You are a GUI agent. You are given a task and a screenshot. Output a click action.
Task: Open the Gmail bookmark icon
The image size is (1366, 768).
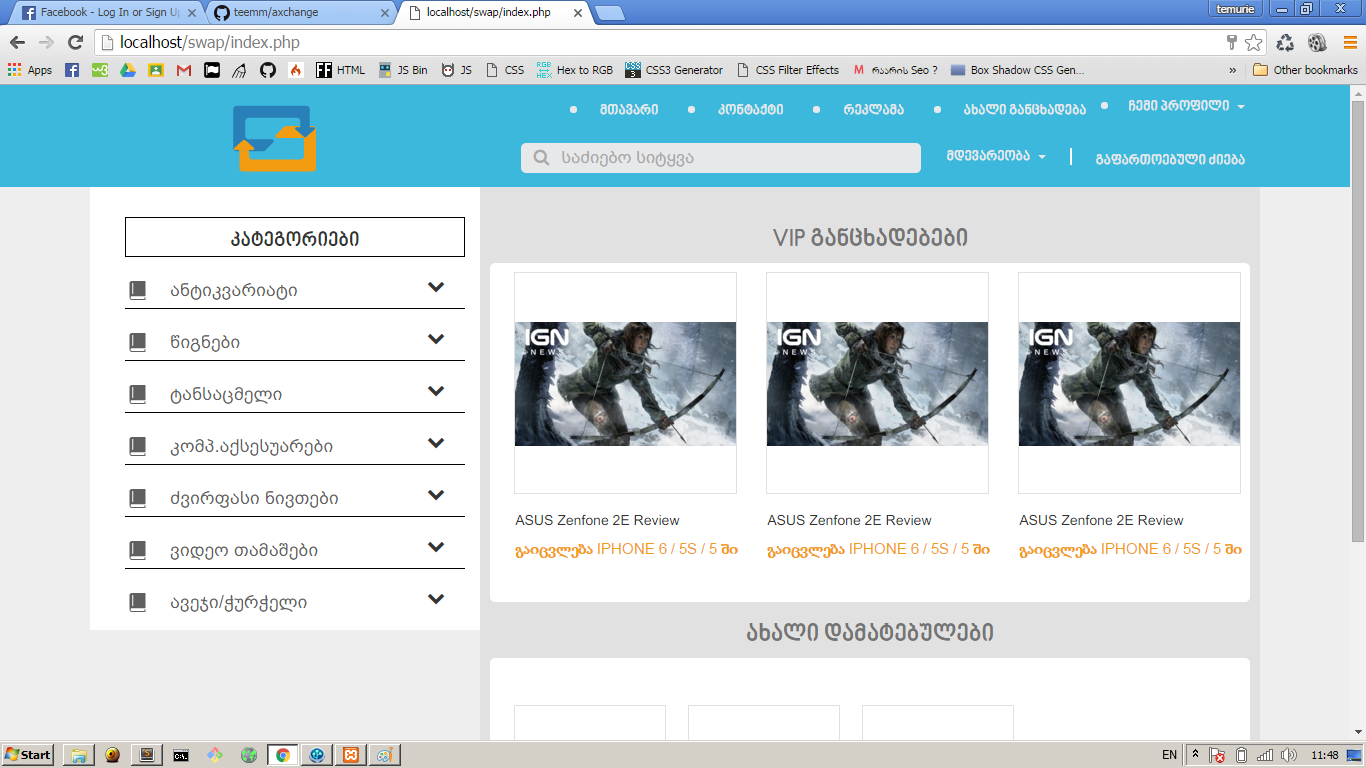click(184, 70)
